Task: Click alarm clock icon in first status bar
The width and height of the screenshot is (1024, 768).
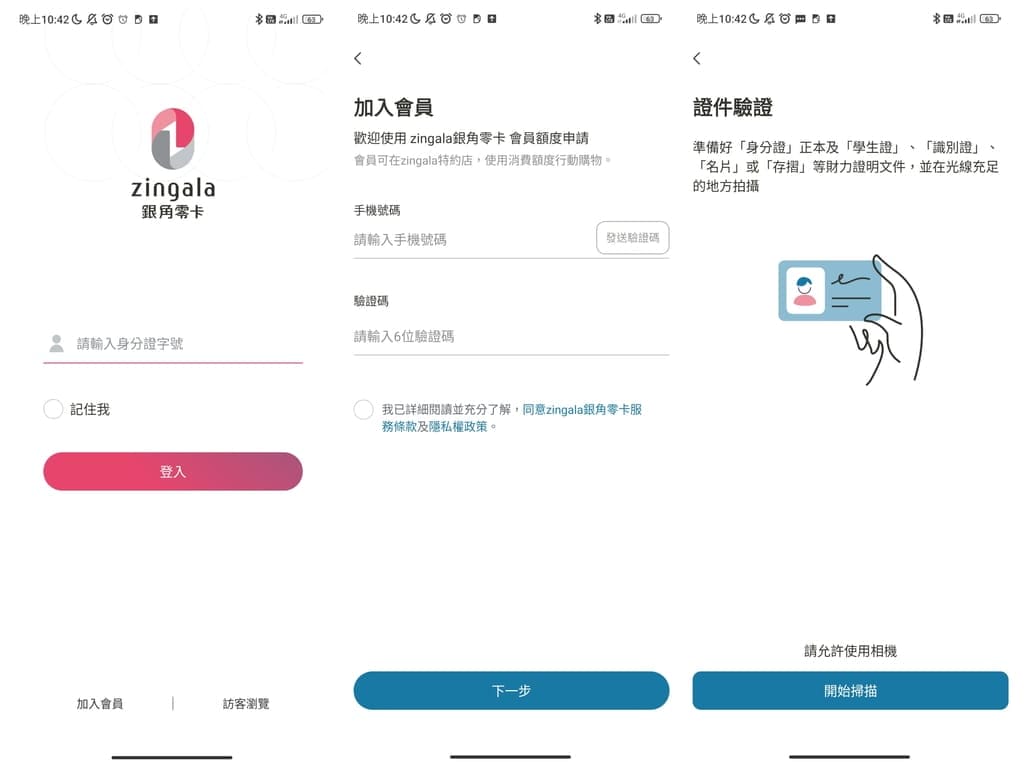Action: tap(107, 19)
